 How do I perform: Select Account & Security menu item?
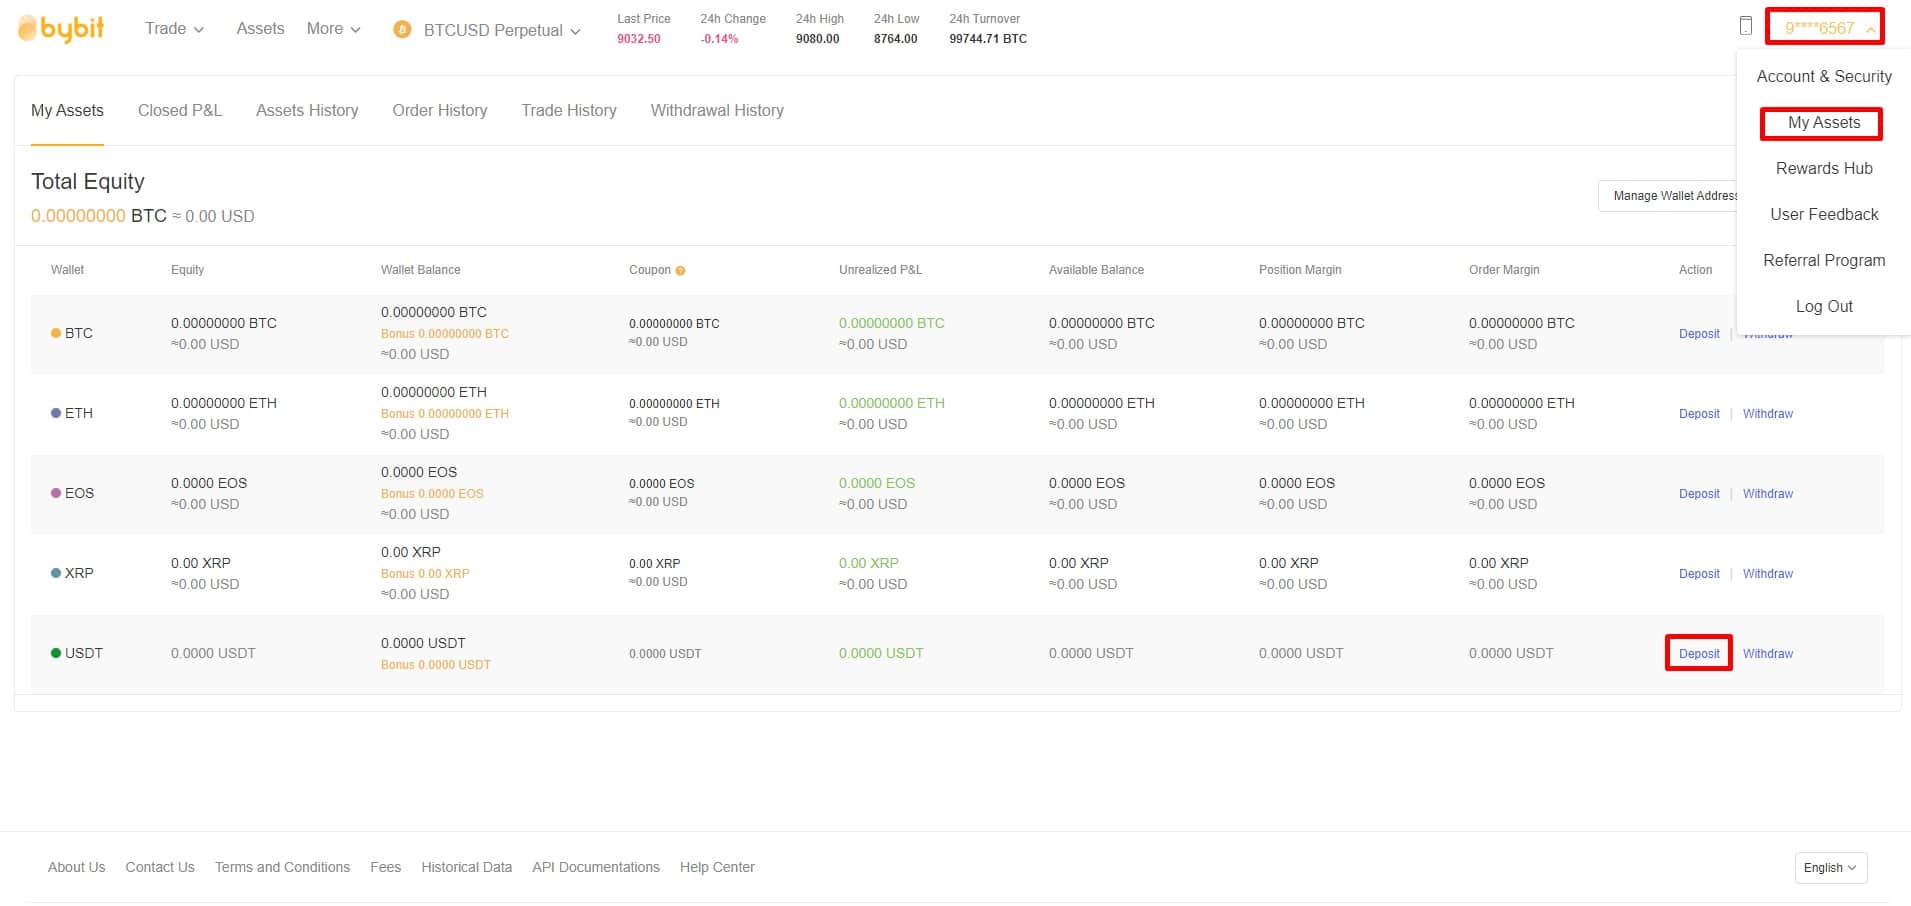(1824, 76)
